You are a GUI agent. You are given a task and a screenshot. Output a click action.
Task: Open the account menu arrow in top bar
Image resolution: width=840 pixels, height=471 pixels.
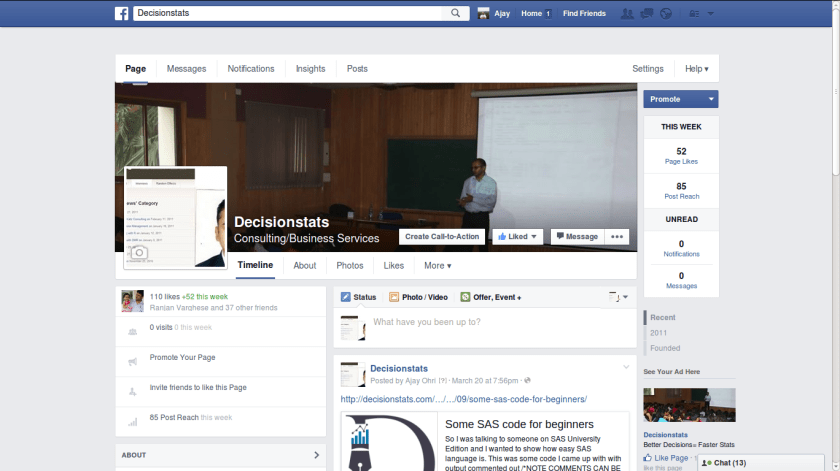[710, 14]
